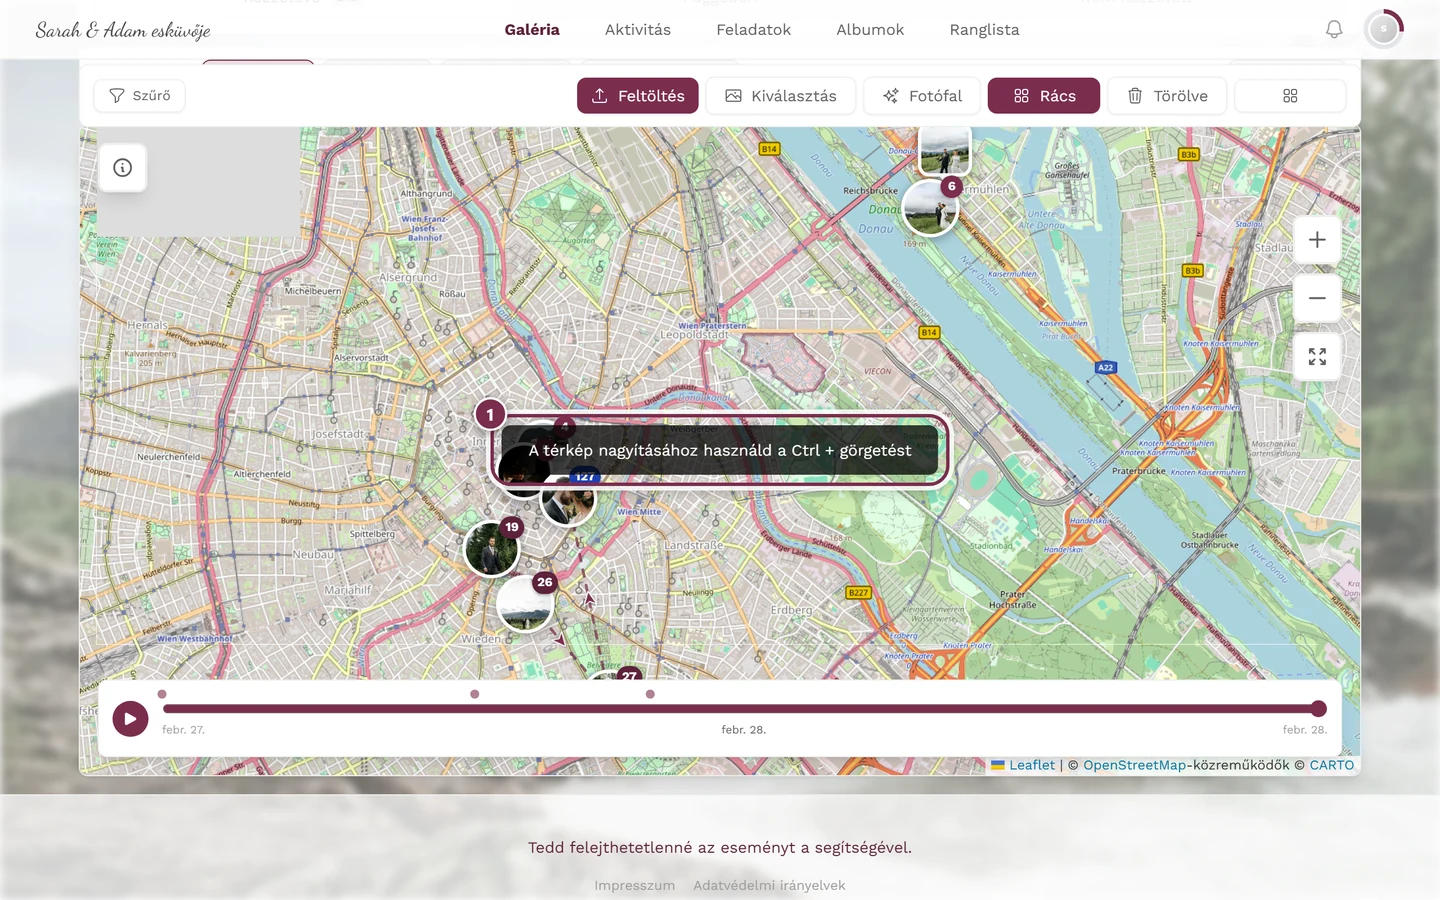Screen dimensions: 1440x900
Task: Go to the Galéria tab
Action: (x=532, y=30)
